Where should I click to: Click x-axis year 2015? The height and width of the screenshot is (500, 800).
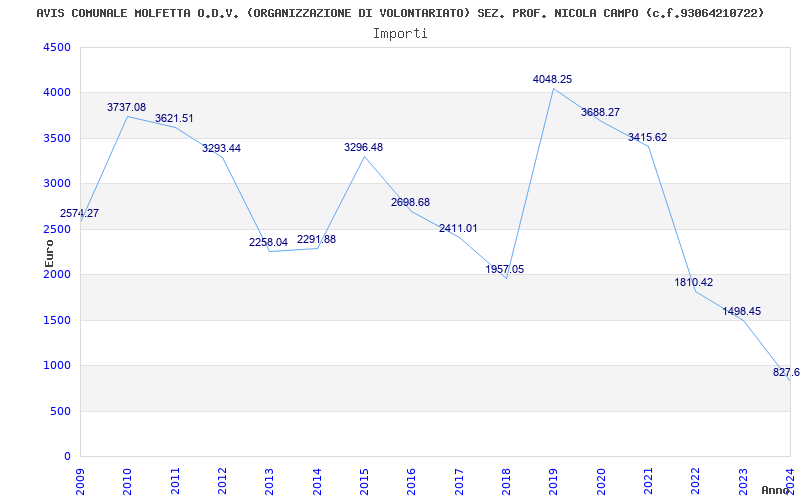click(364, 480)
